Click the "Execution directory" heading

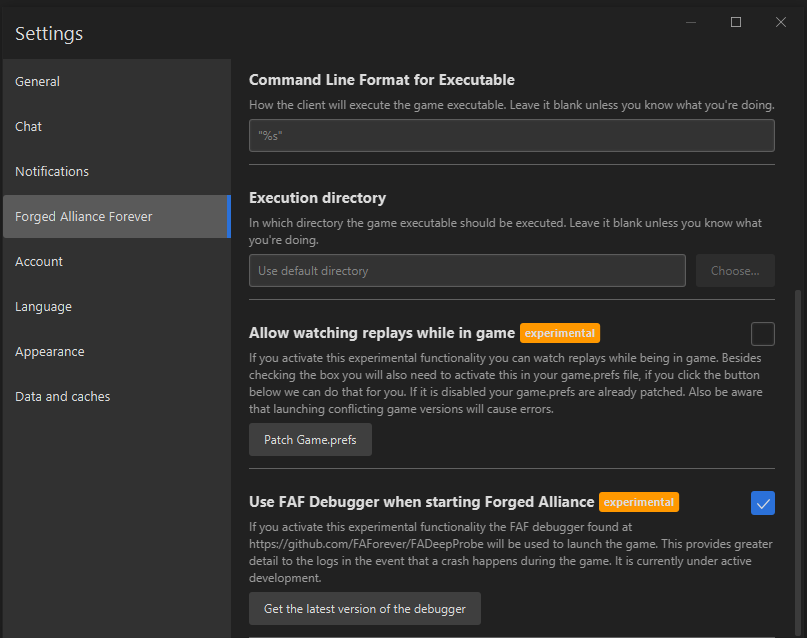pyautogui.click(x=318, y=198)
